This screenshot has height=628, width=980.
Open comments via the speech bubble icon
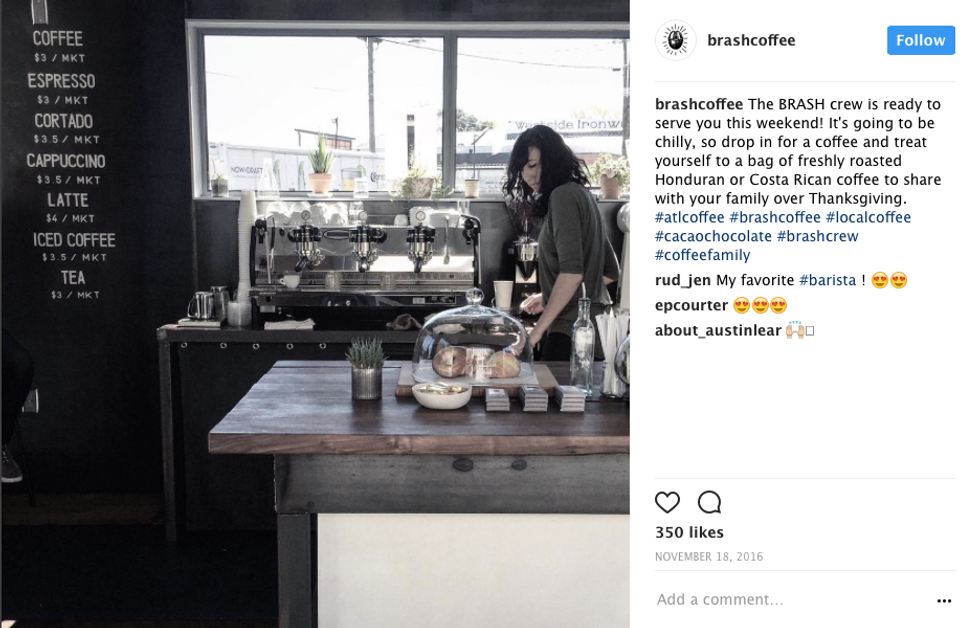[709, 502]
